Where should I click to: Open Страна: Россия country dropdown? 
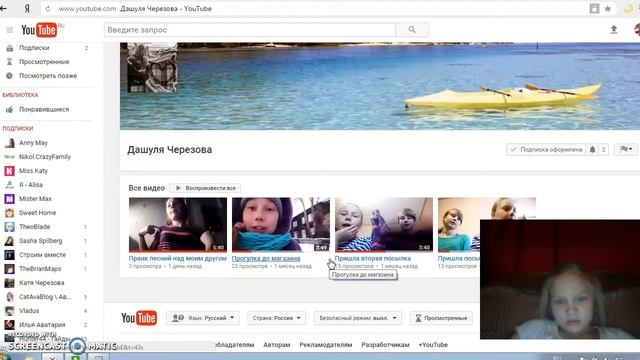[x=276, y=318]
